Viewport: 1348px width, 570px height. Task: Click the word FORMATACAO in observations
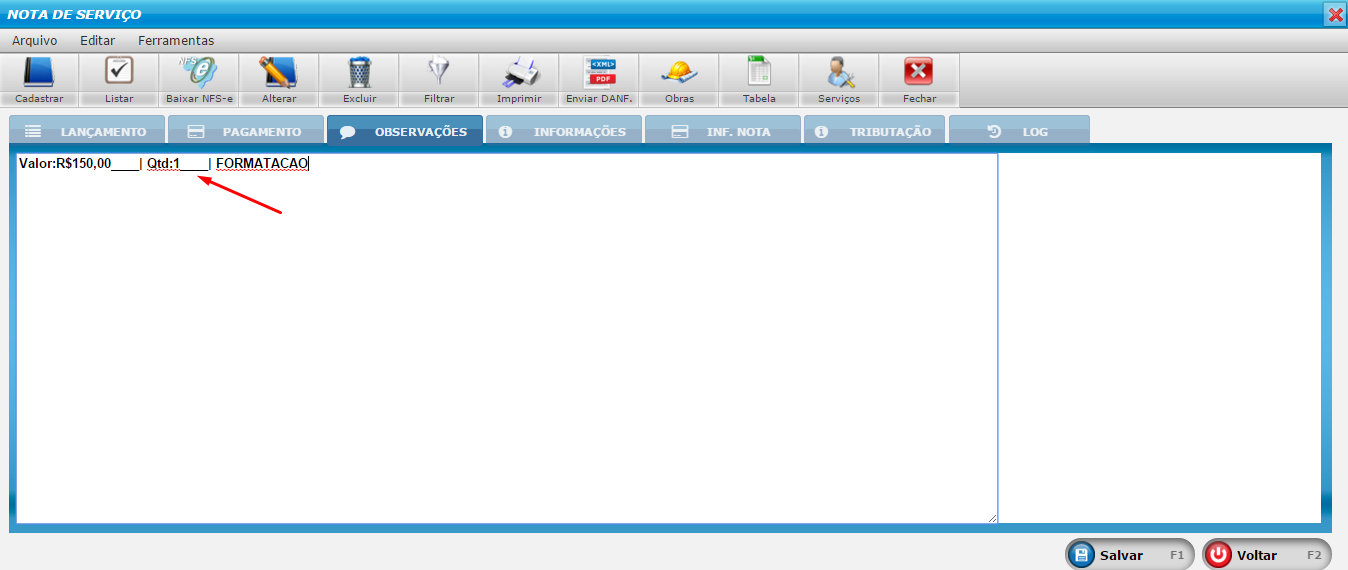click(262, 163)
